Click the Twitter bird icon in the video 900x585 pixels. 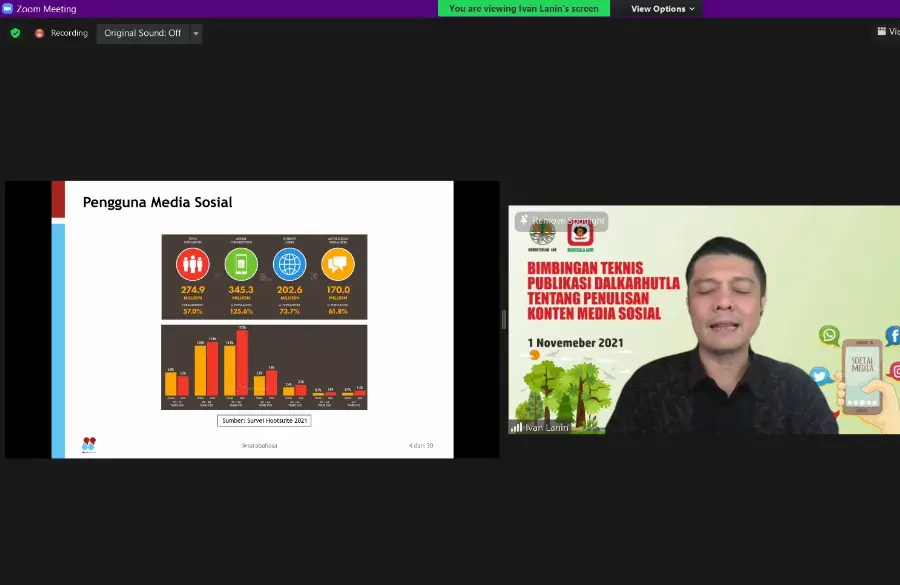pos(820,377)
